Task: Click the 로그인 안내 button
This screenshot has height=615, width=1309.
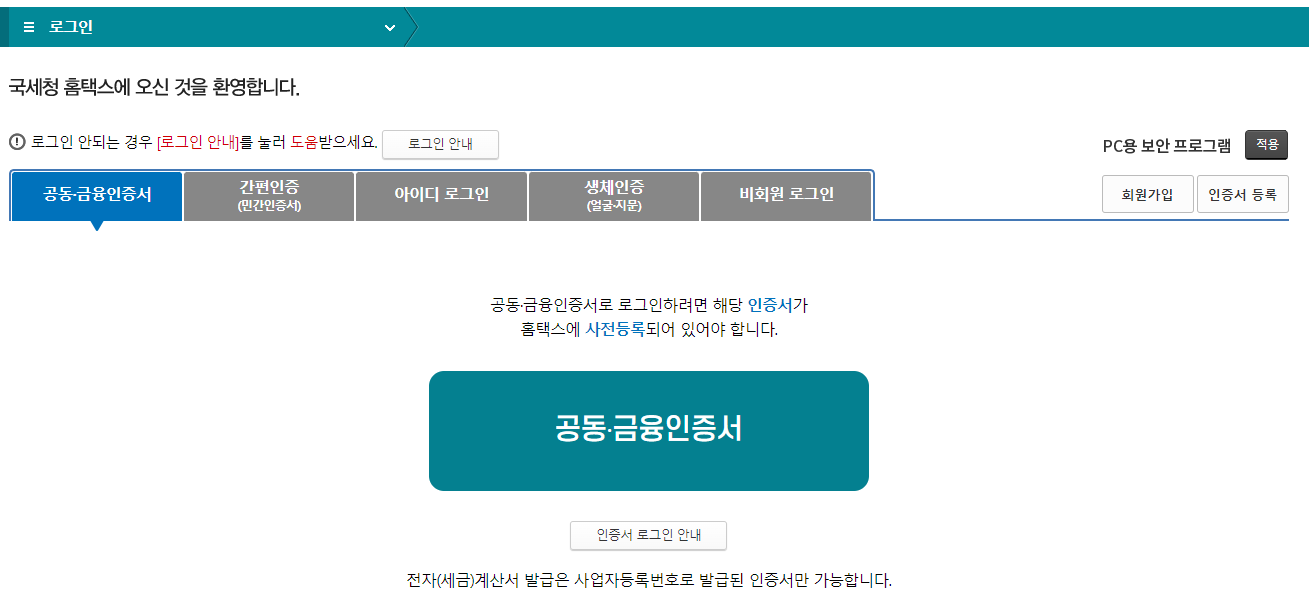Action: (440, 144)
